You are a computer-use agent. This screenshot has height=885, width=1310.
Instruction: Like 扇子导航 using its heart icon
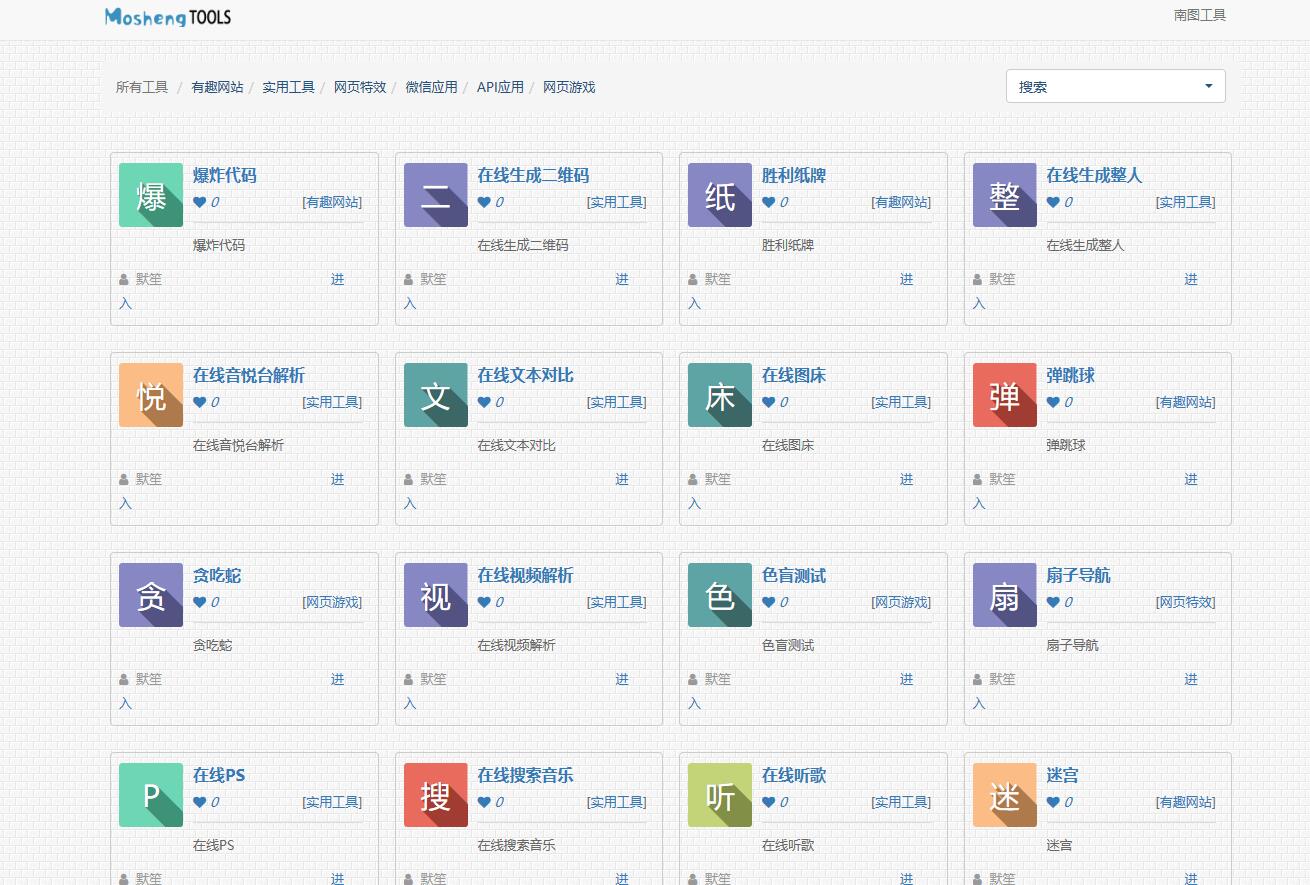pyautogui.click(x=1053, y=602)
